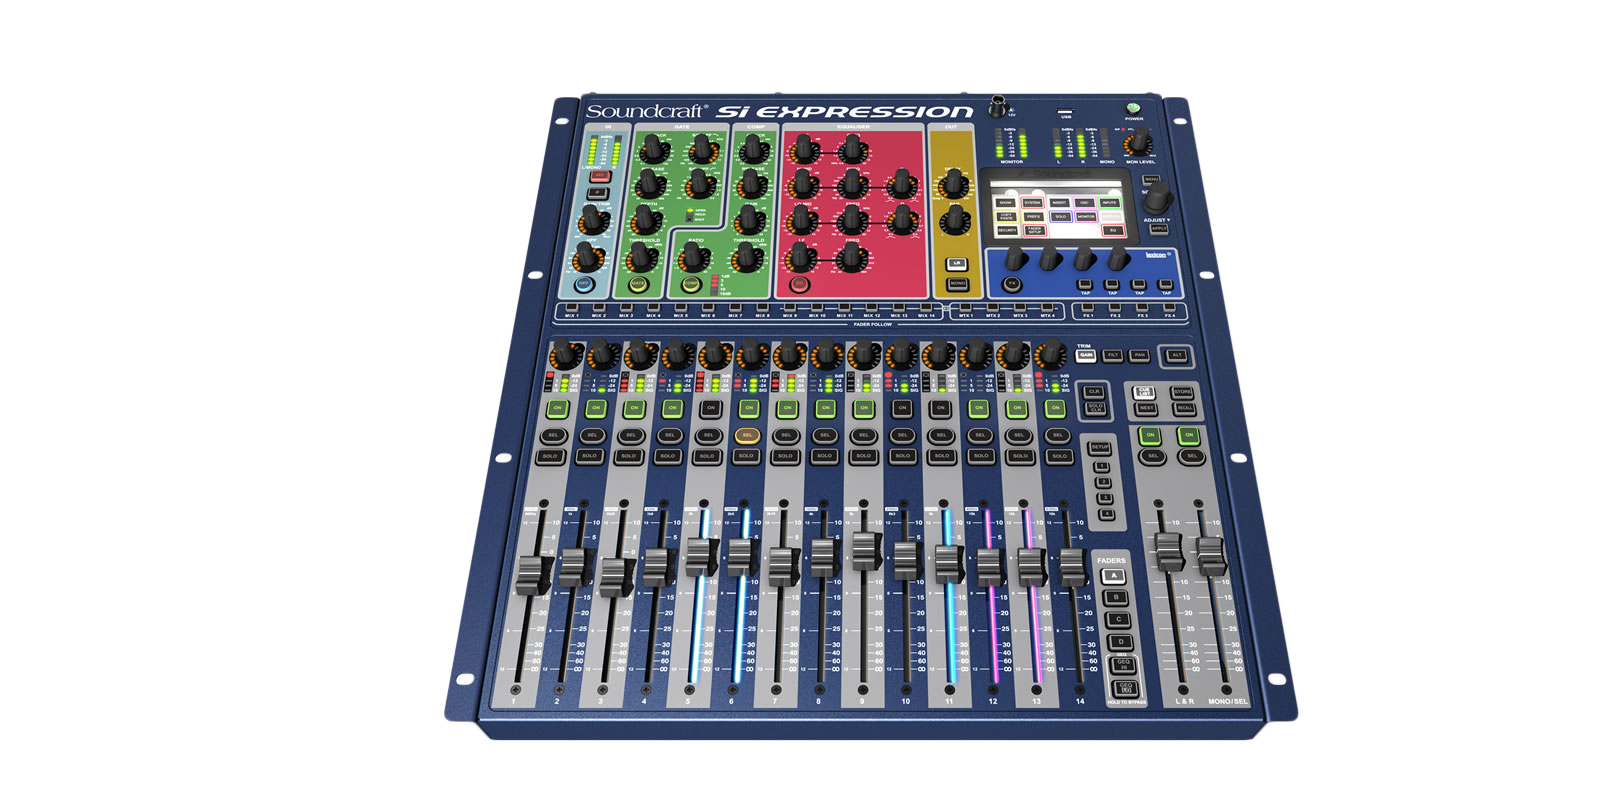The height and width of the screenshot is (800, 1600).
Task: Push the green POWER button
Action: click(x=1133, y=108)
